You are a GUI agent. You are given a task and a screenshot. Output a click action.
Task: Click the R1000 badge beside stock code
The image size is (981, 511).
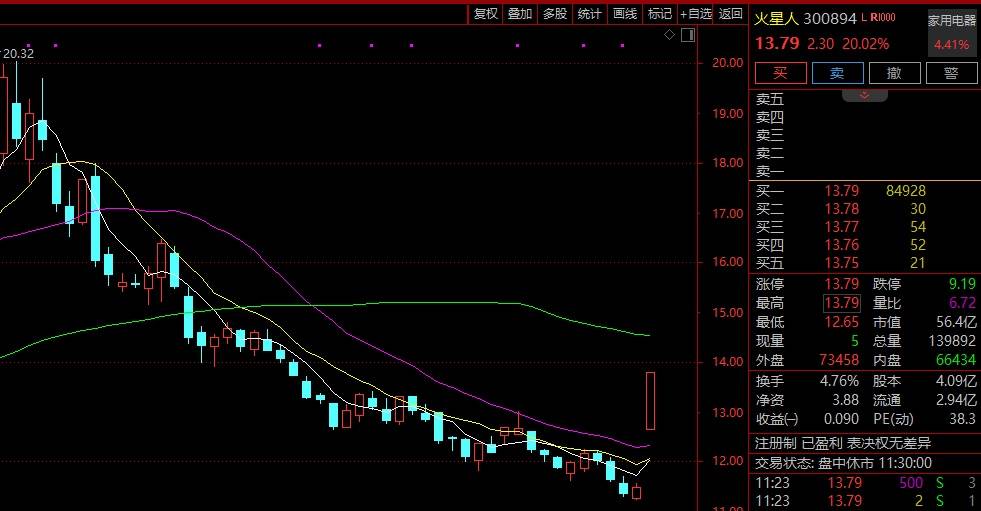(882, 17)
